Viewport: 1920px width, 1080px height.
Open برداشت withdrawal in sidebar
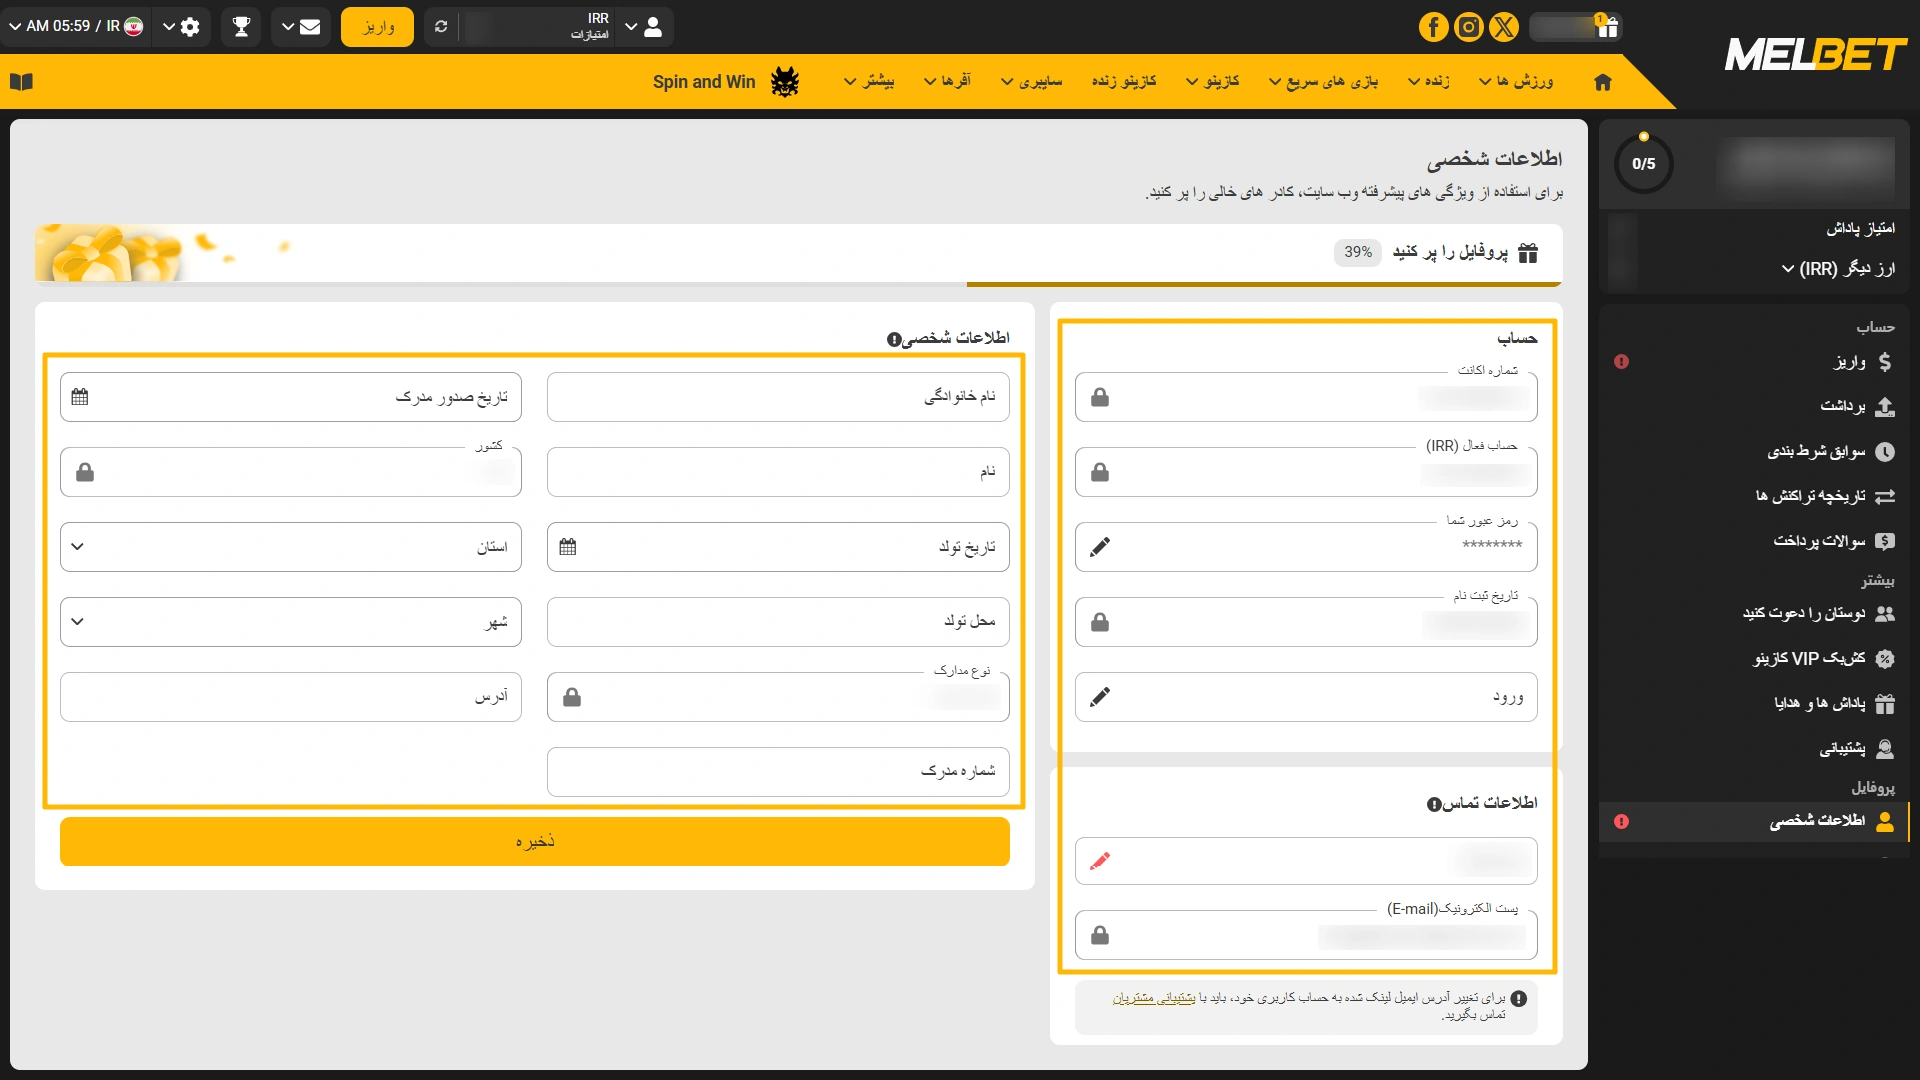point(1755,406)
